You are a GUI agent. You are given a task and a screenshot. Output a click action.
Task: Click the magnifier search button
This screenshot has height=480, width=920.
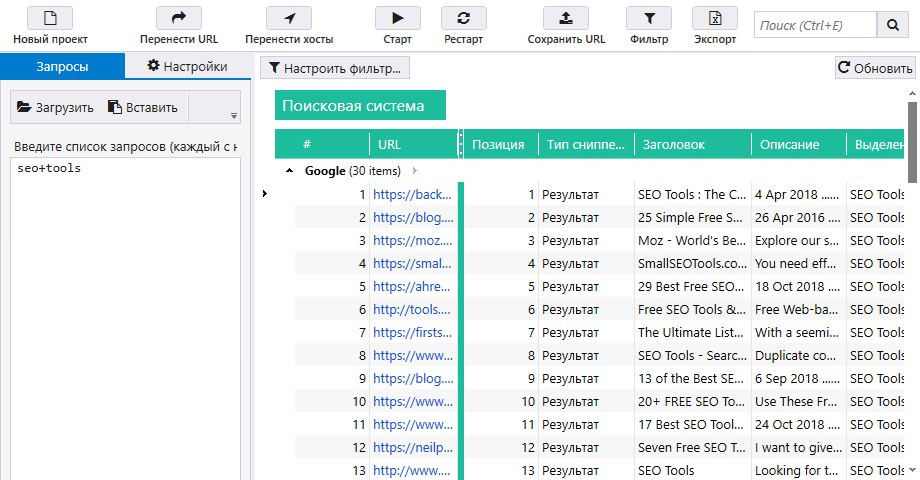tap(893, 25)
